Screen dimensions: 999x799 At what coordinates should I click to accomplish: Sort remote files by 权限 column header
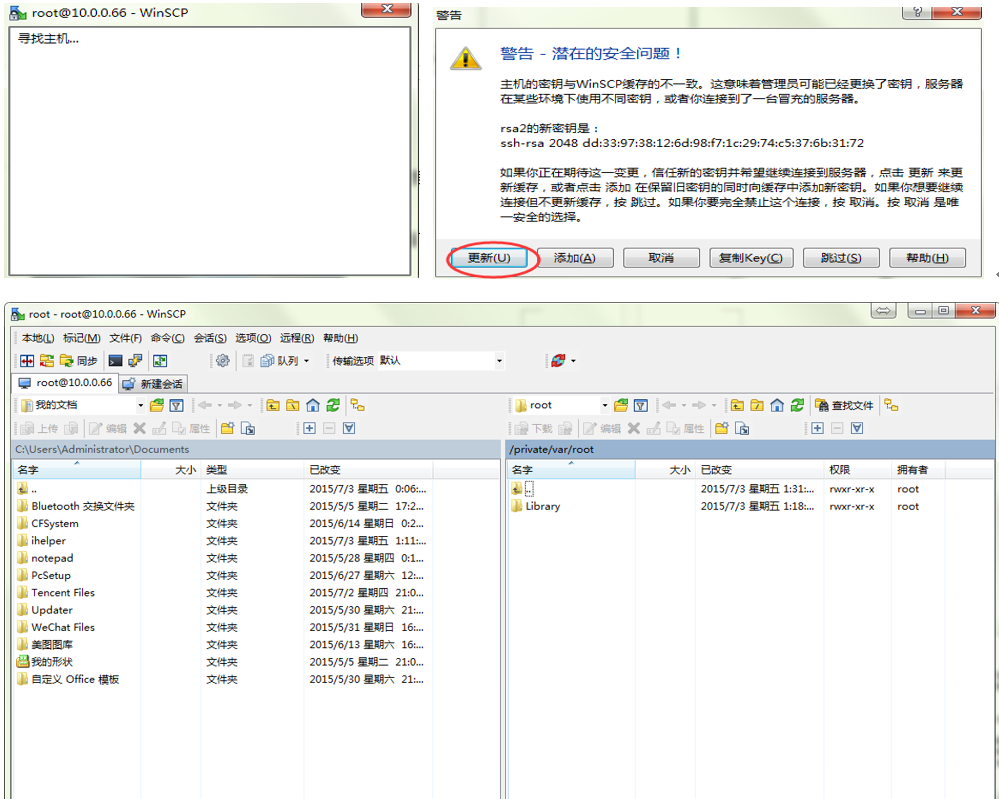(x=857, y=470)
